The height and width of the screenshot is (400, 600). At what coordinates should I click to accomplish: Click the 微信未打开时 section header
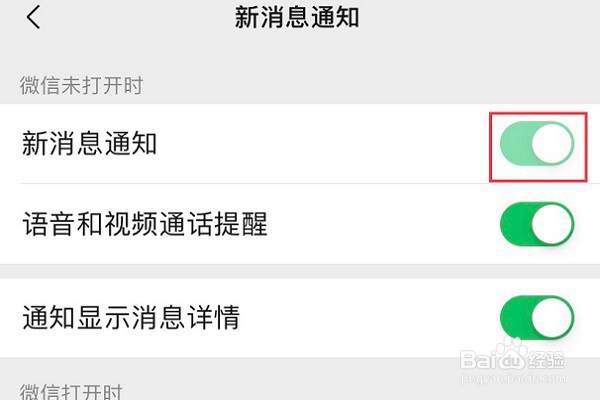pyautogui.click(x=82, y=85)
